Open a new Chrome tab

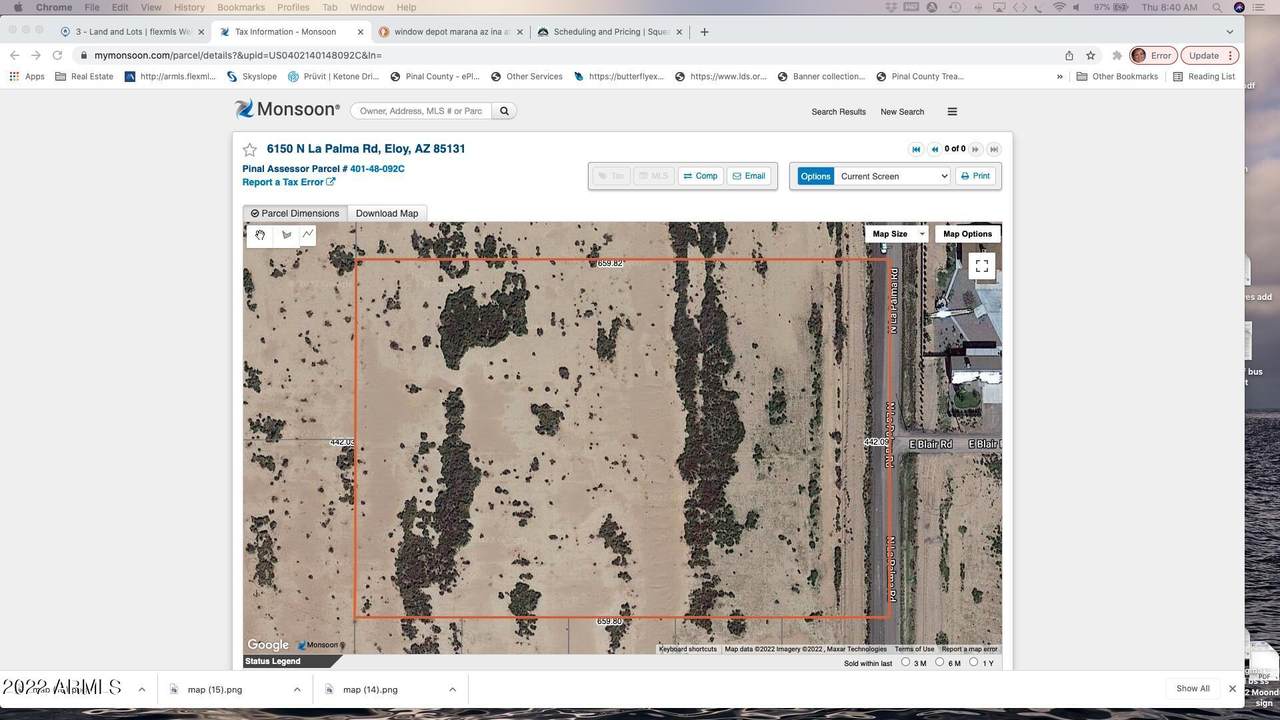pyautogui.click(x=704, y=32)
